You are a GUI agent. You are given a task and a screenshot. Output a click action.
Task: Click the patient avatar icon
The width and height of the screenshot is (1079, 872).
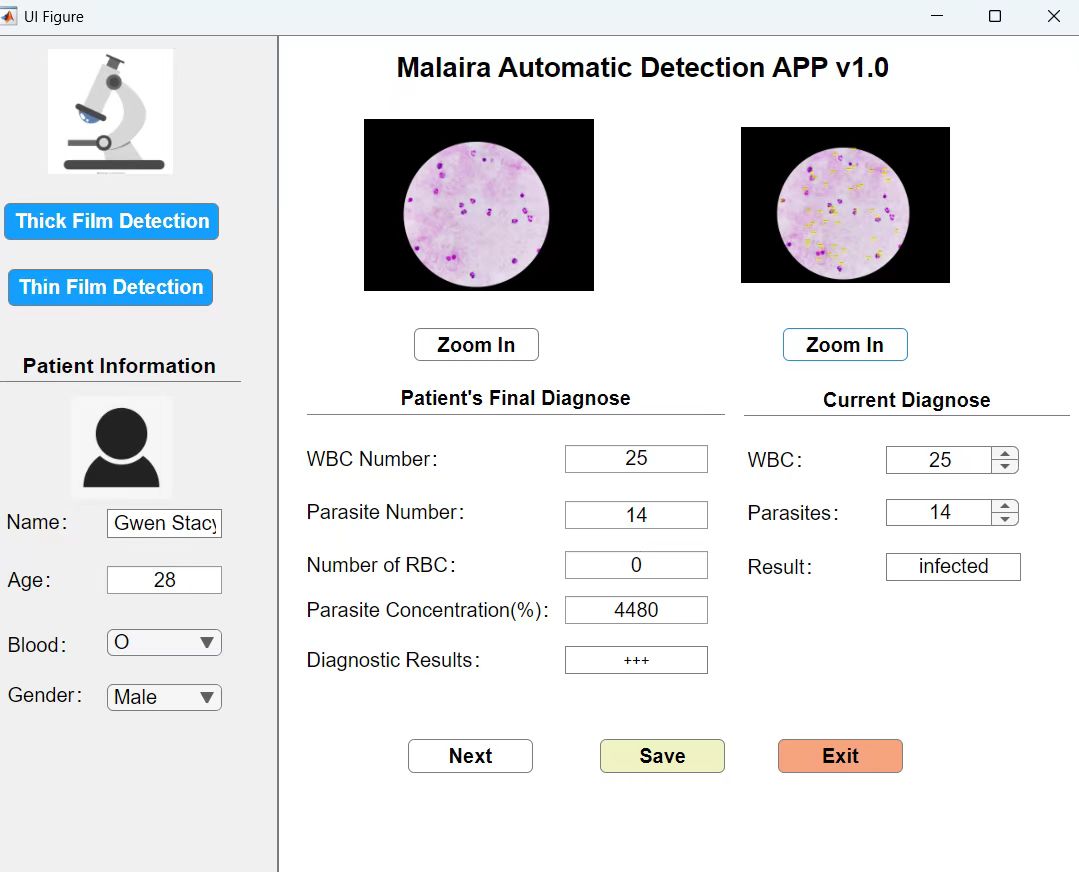(120, 444)
